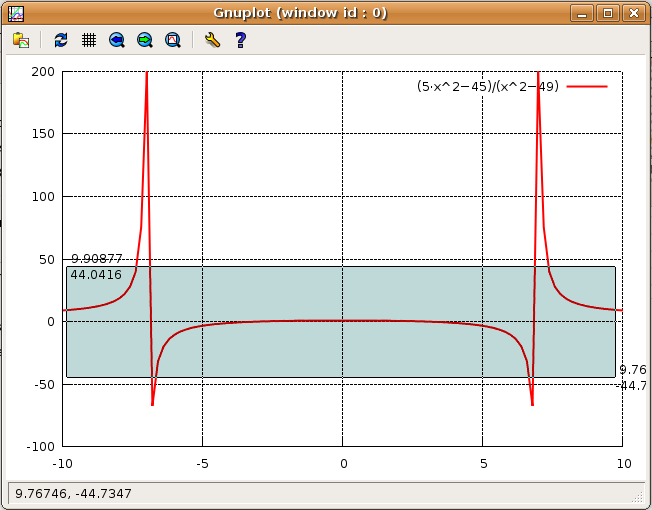Click the 44.0416 zoom-box label
The width and height of the screenshot is (652, 510).
click(x=96, y=275)
